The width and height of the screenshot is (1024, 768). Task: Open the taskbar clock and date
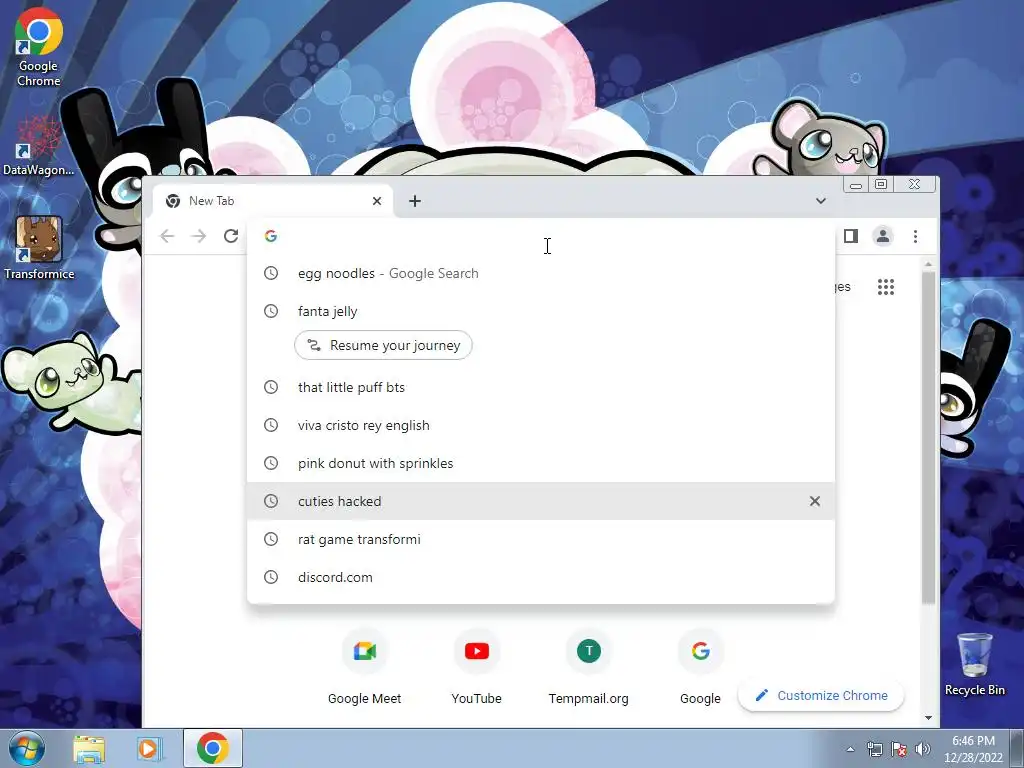click(973, 749)
